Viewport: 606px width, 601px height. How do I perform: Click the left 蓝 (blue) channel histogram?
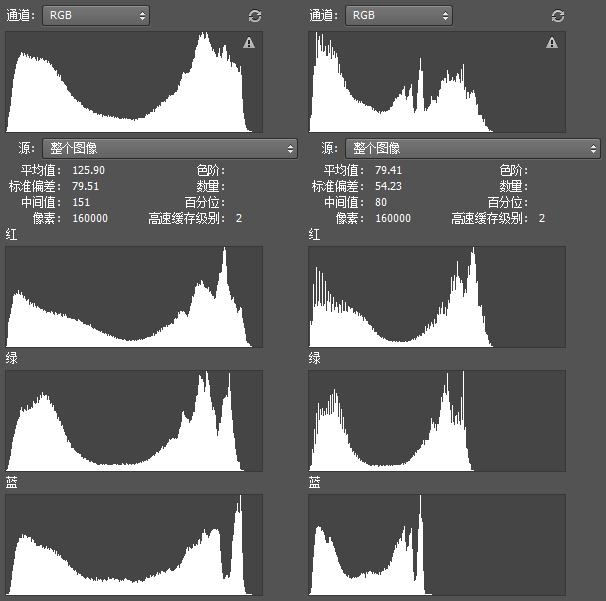[134, 545]
